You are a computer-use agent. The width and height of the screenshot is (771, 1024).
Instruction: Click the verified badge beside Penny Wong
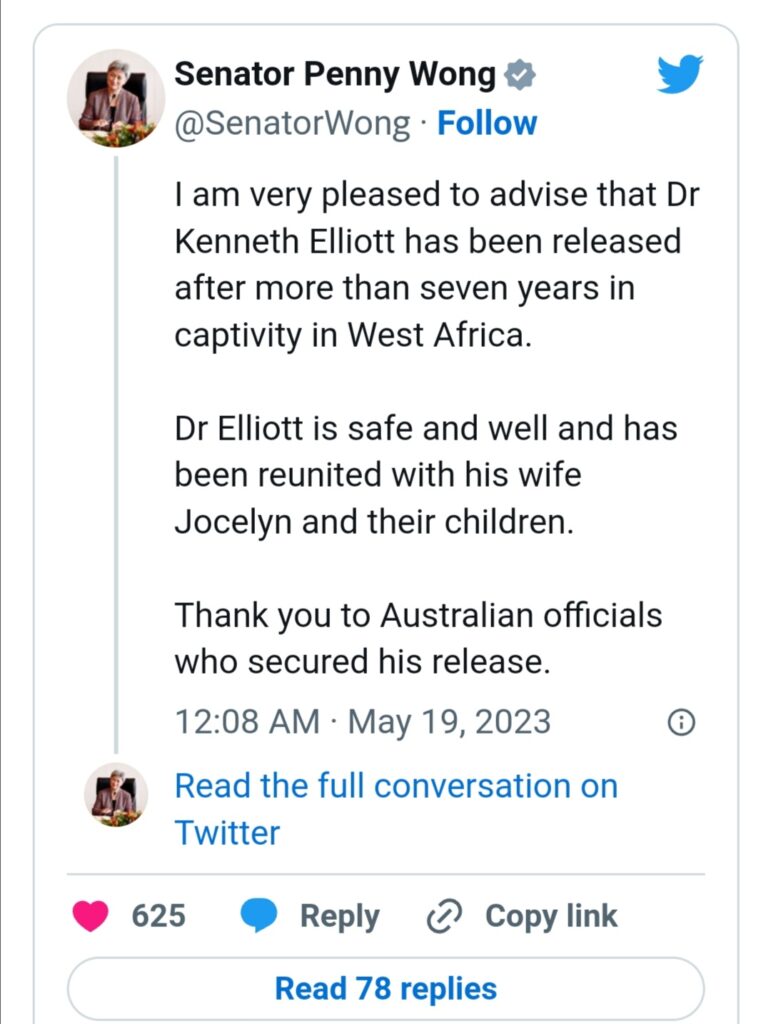click(520, 74)
